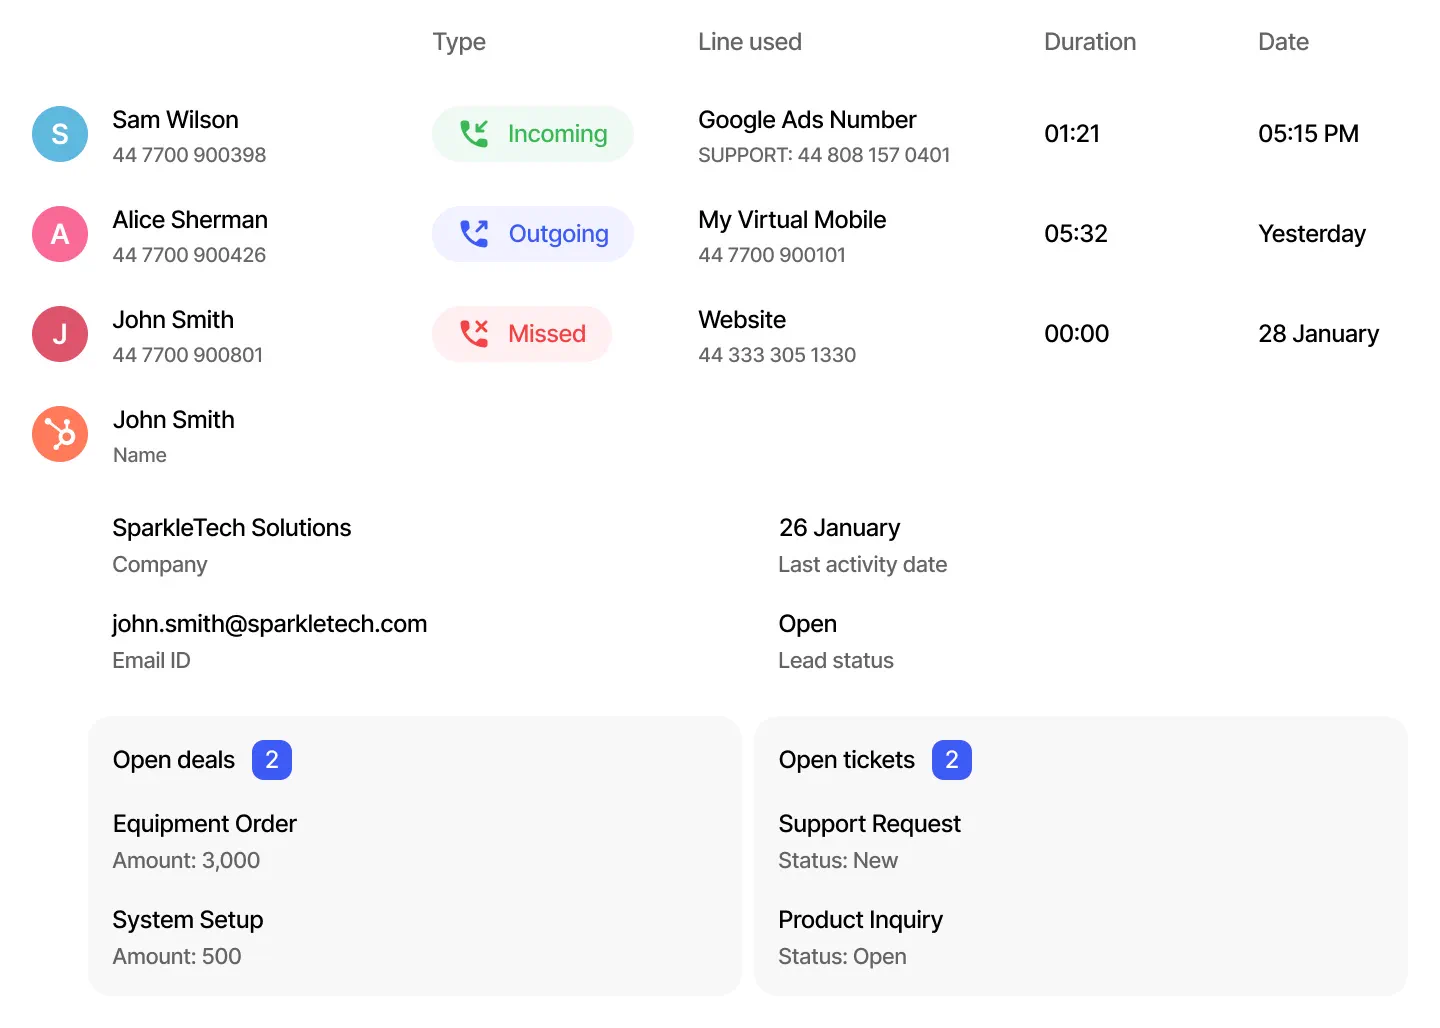Select the Date column header
Viewport: 1440px width, 1028px height.
1283,42
